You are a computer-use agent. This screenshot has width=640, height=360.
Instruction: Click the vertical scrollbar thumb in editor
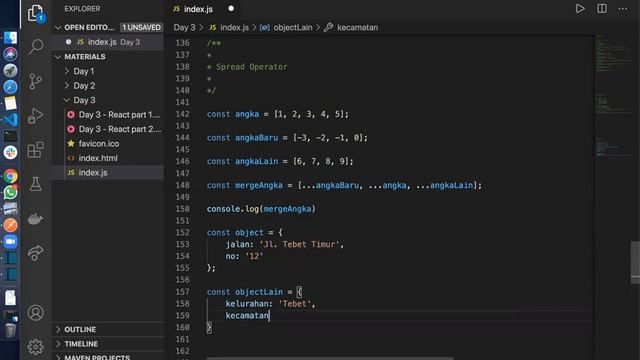(x=635, y=262)
